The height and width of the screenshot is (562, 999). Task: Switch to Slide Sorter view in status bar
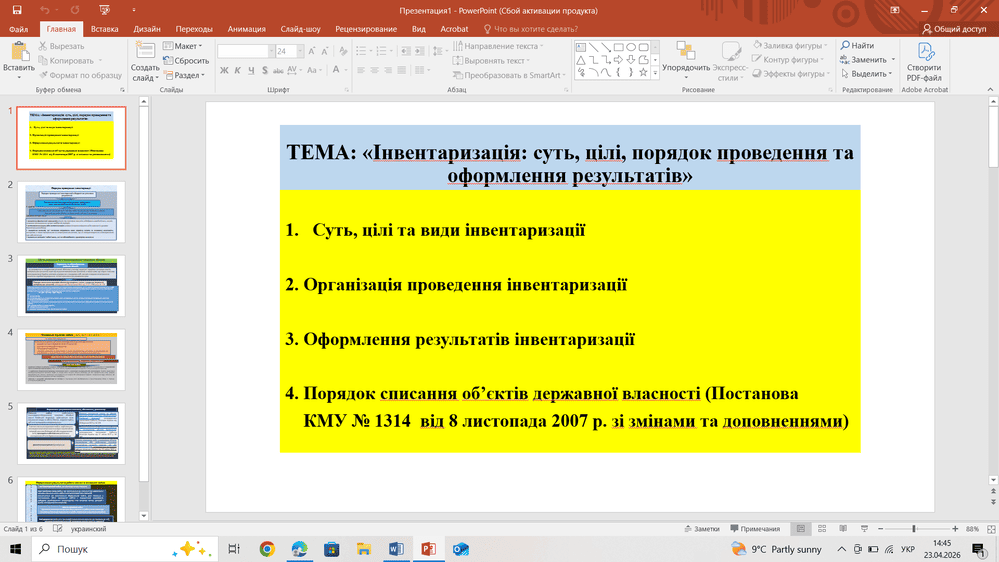tap(821, 528)
